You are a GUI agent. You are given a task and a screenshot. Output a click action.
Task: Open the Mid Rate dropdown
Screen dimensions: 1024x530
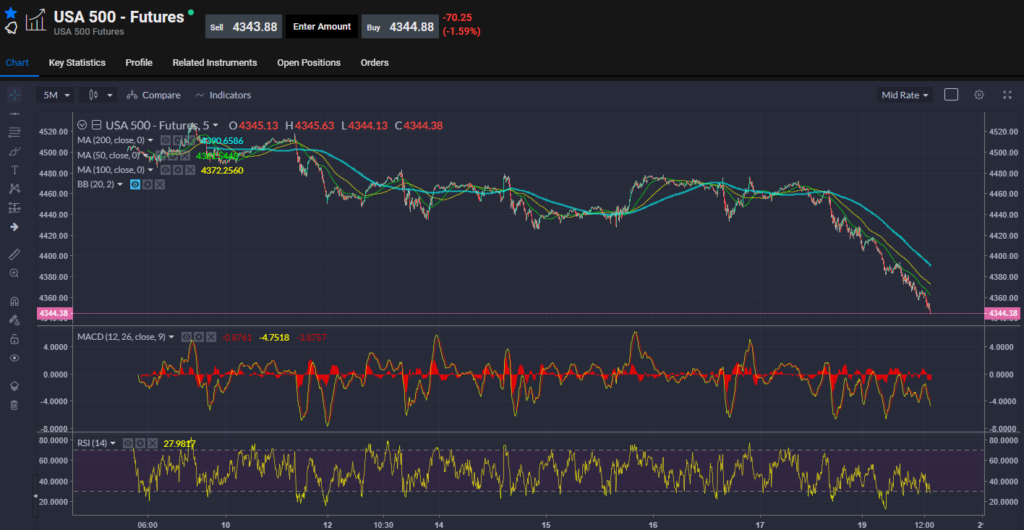click(x=904, y=95)
